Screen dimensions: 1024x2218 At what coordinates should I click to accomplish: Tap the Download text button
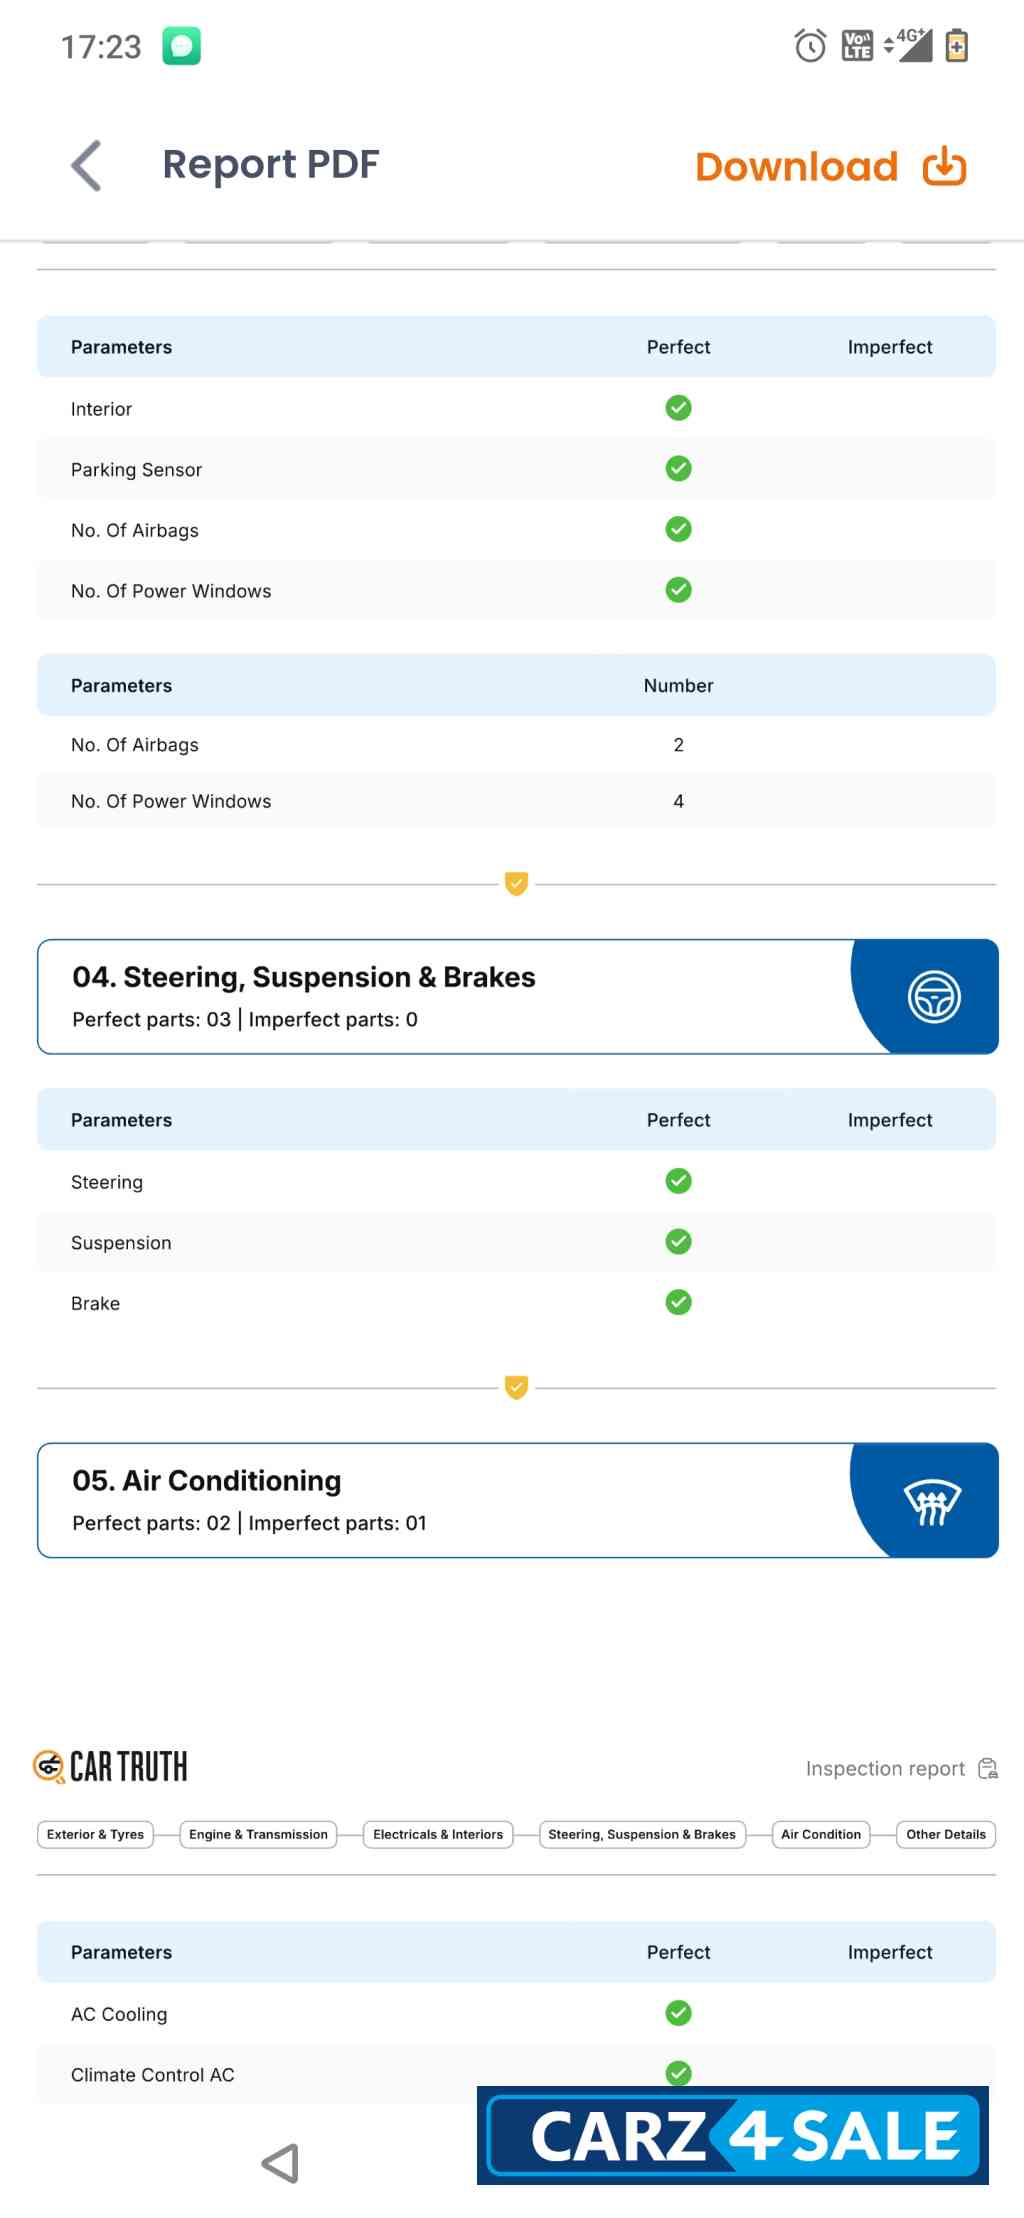[796, 167]
